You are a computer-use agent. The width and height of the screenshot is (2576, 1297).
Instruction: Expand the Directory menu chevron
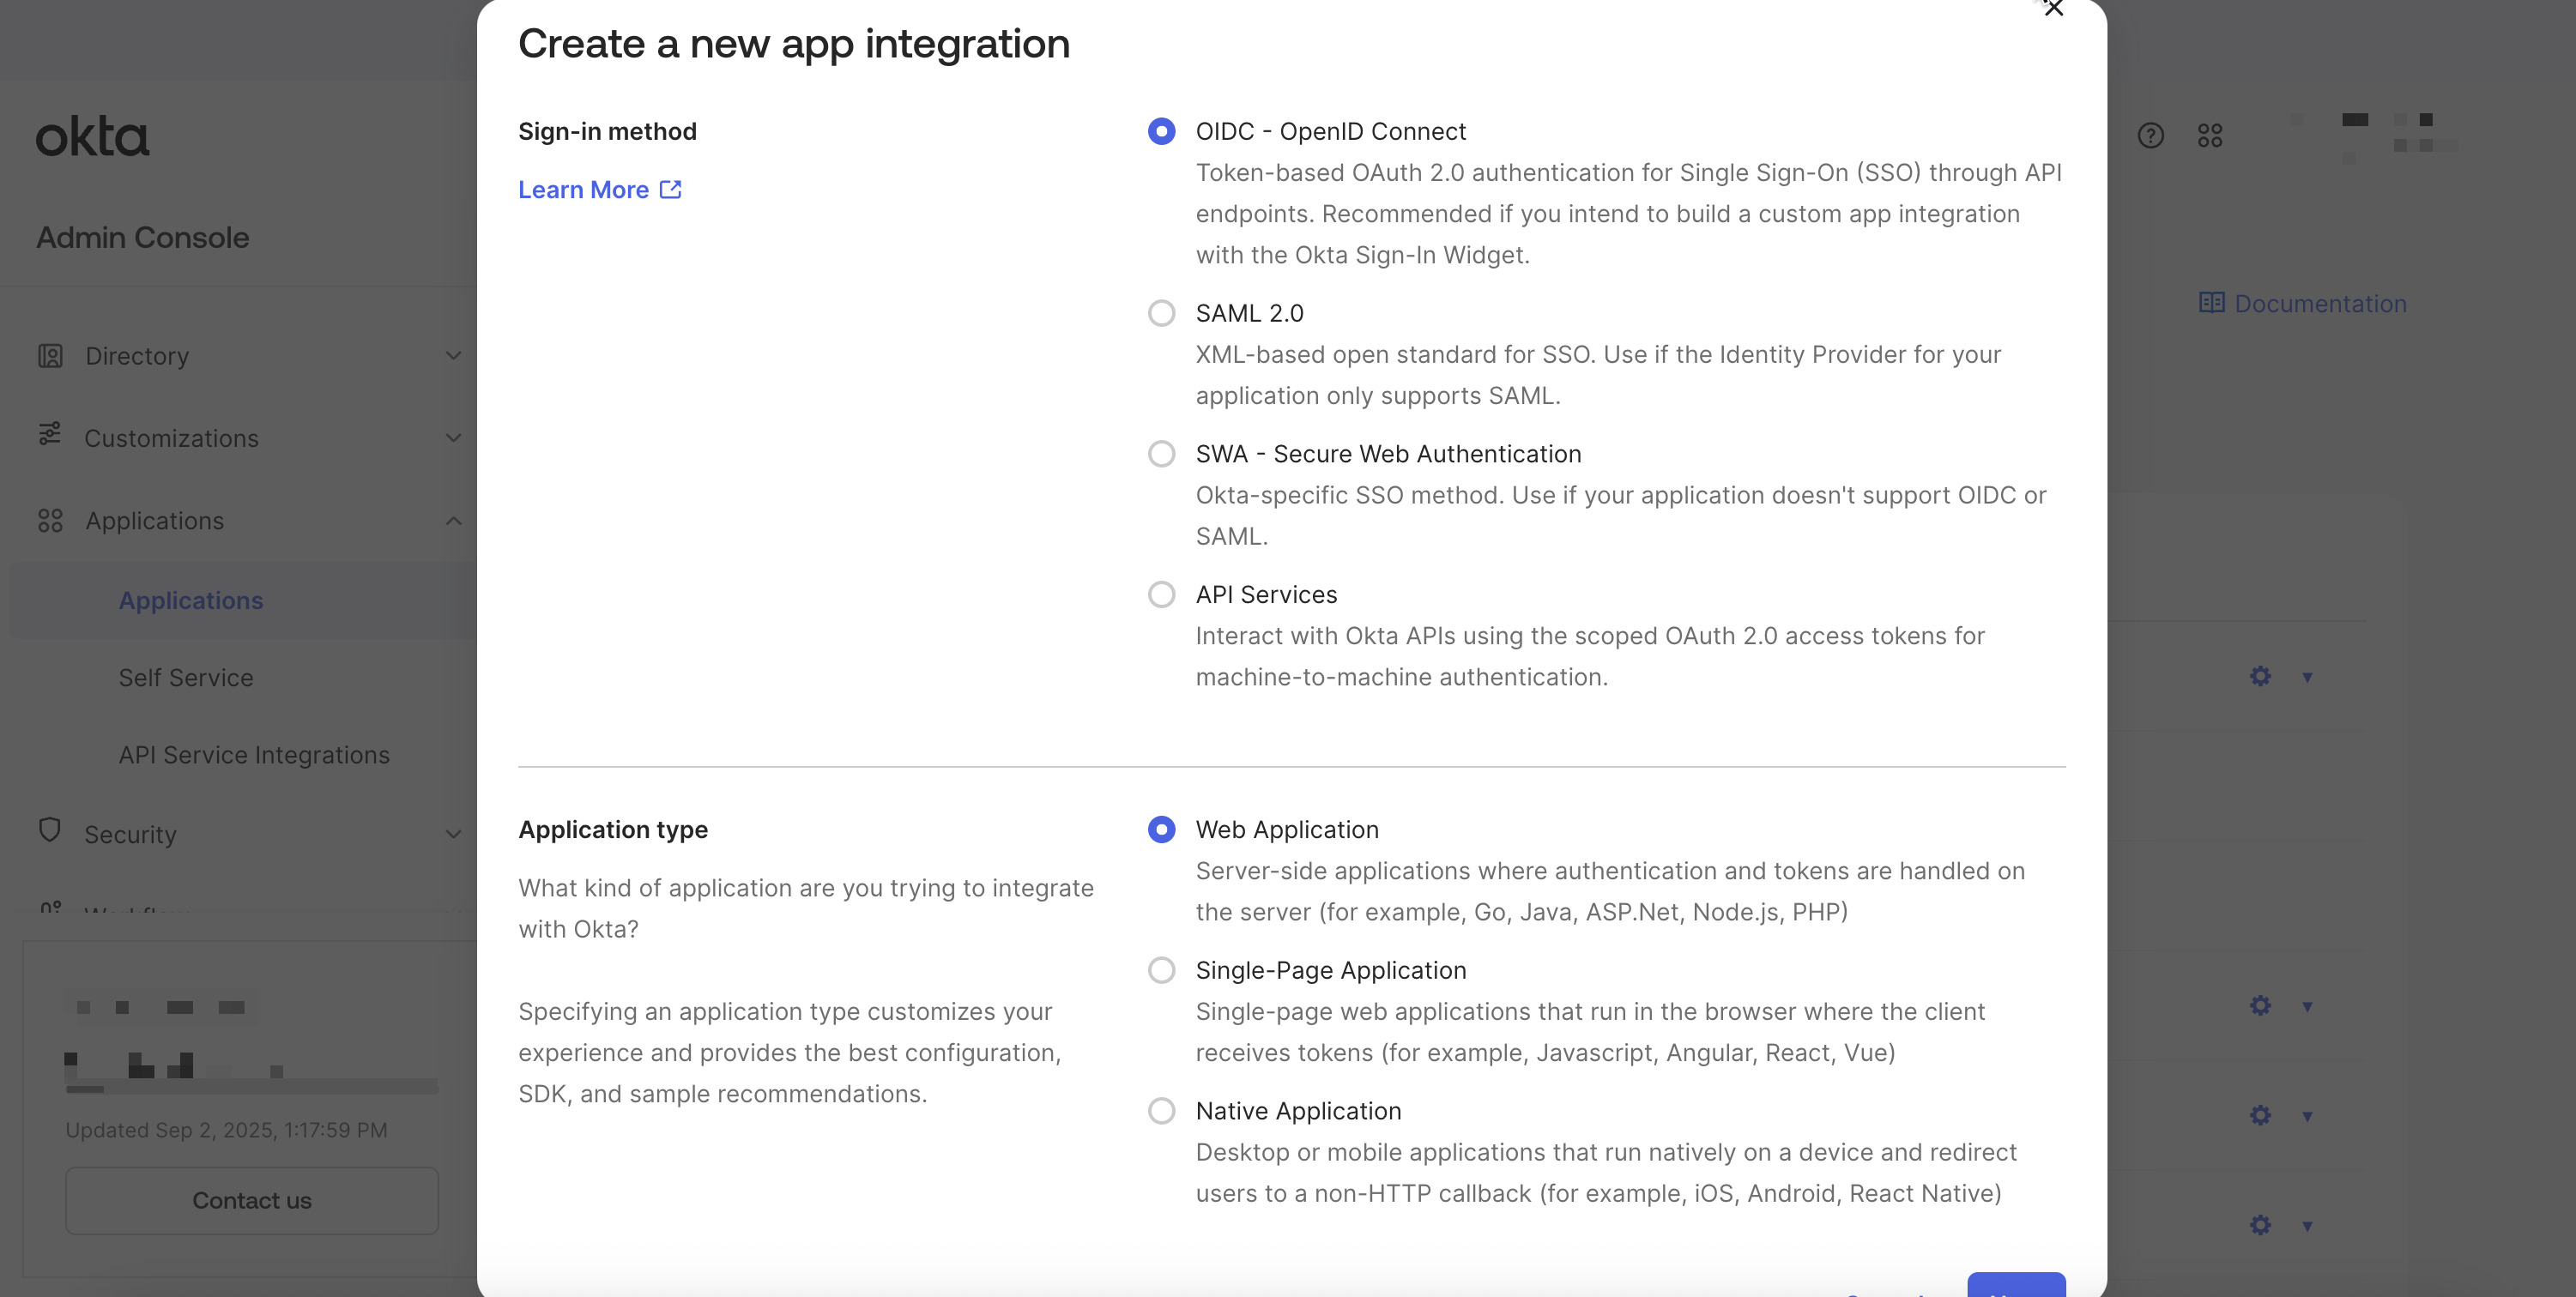coord(454,356)
